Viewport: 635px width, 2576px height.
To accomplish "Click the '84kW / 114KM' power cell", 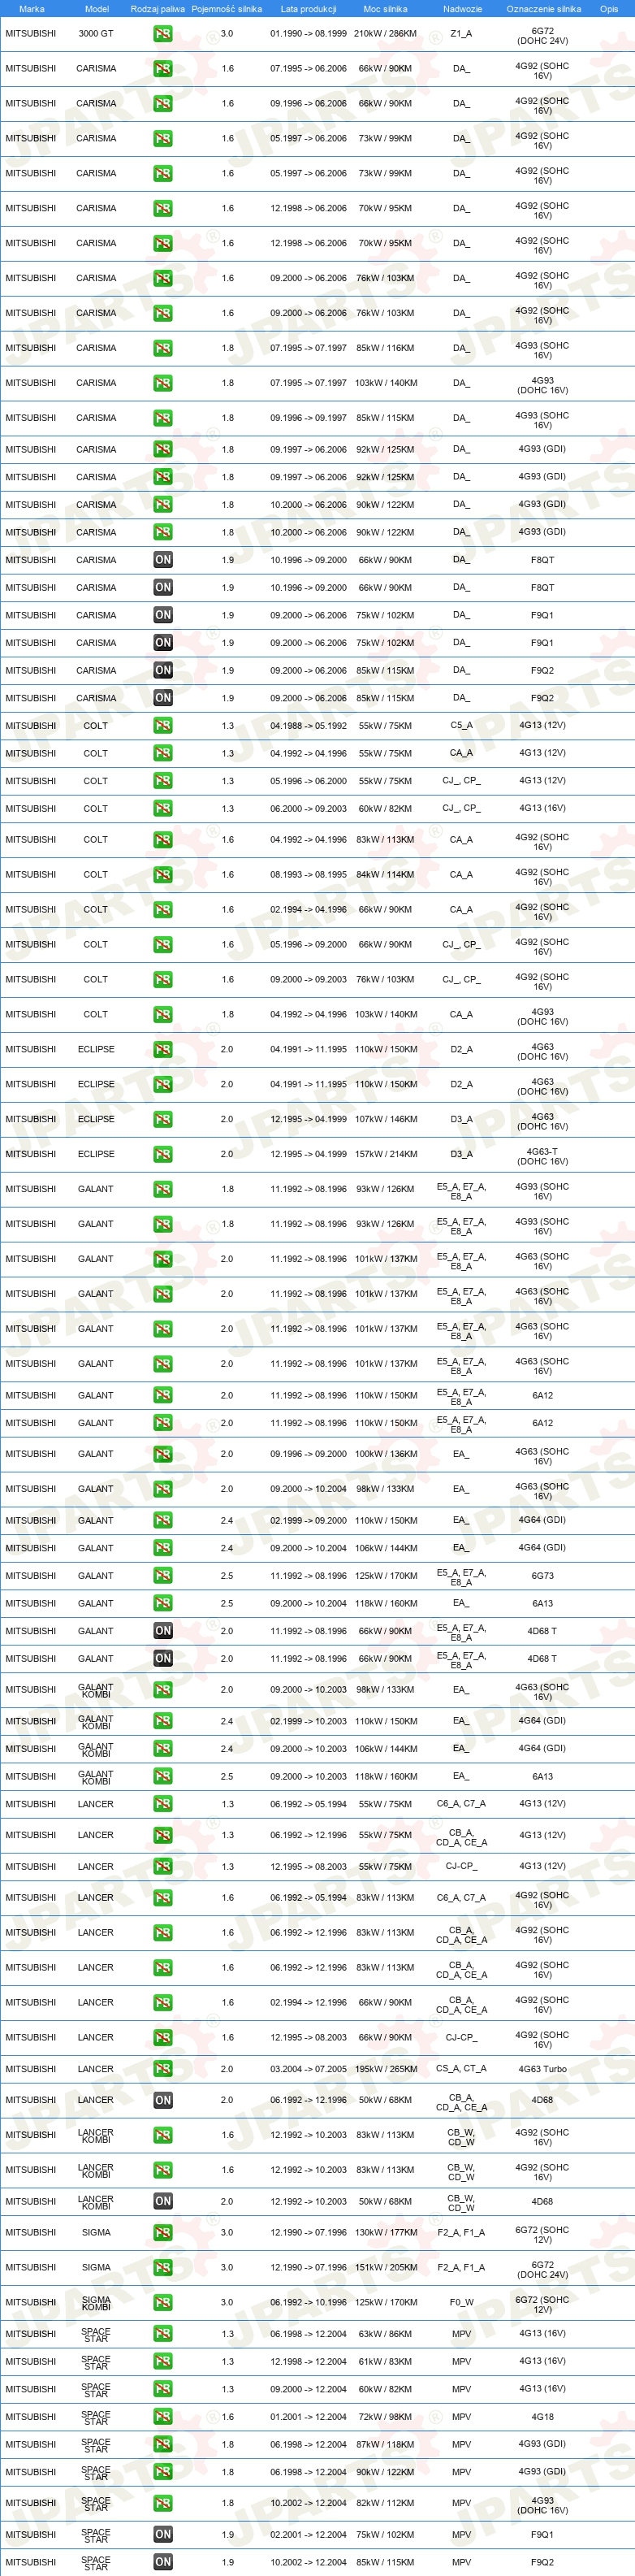I will (385, 874).
